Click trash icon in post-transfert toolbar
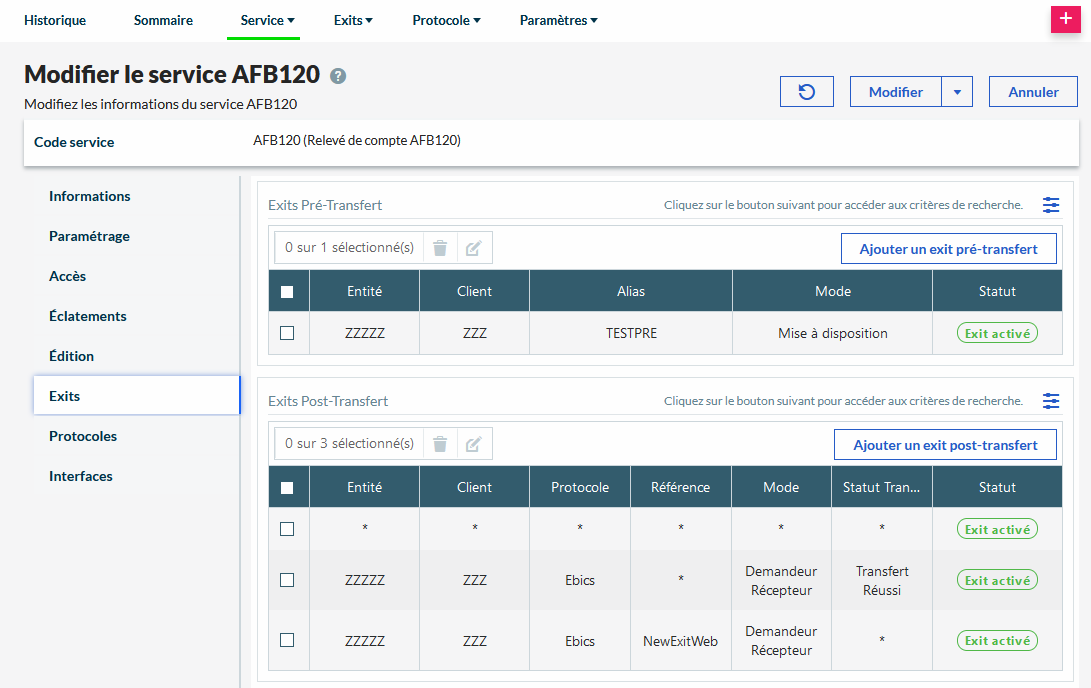Image resolution: width=1091 pixels, height=688 pixels. pyautogui.click(x=440, y=444)
